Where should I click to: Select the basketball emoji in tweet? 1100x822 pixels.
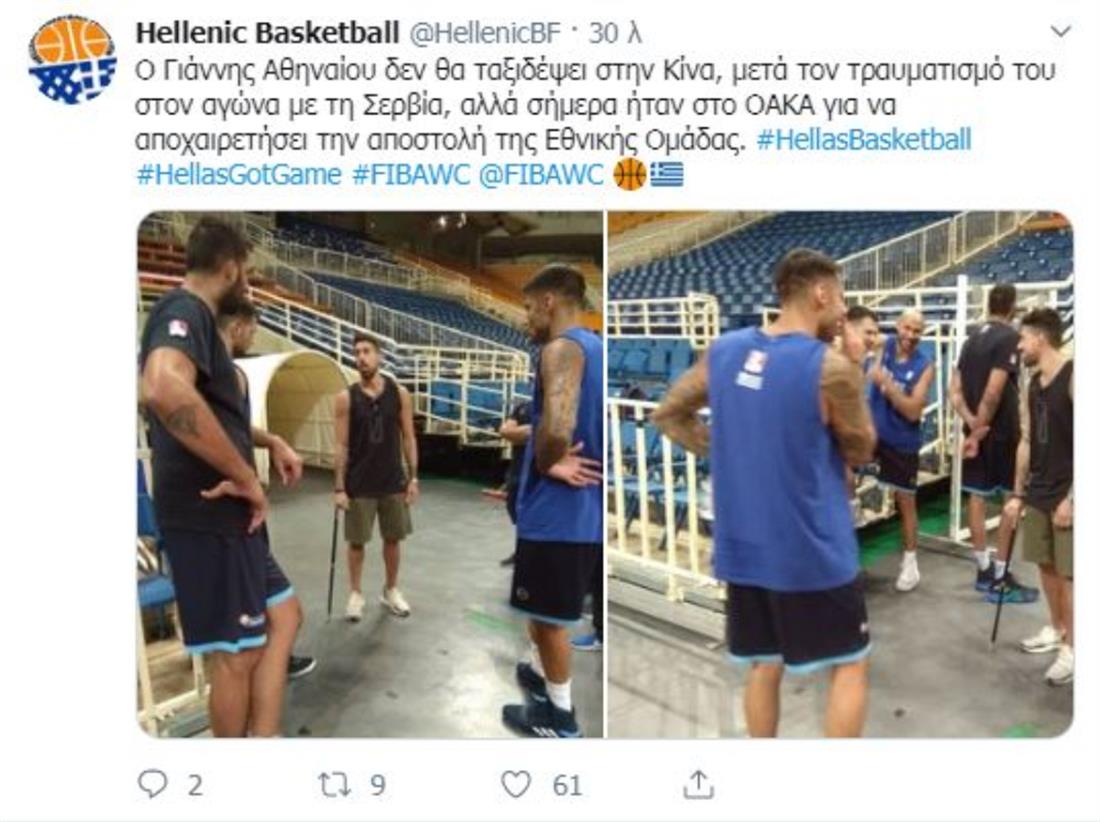(629, 175)
